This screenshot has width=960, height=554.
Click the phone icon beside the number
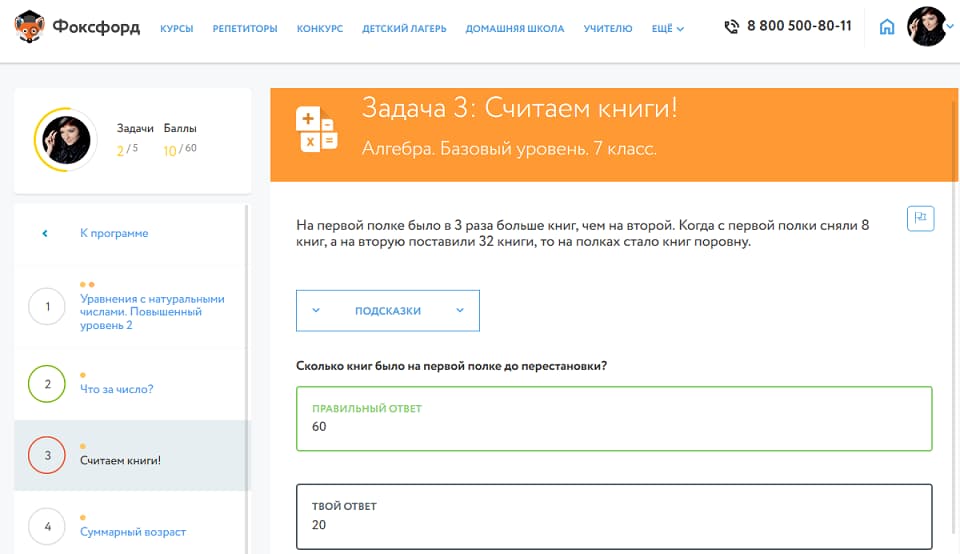pos(732,27)
